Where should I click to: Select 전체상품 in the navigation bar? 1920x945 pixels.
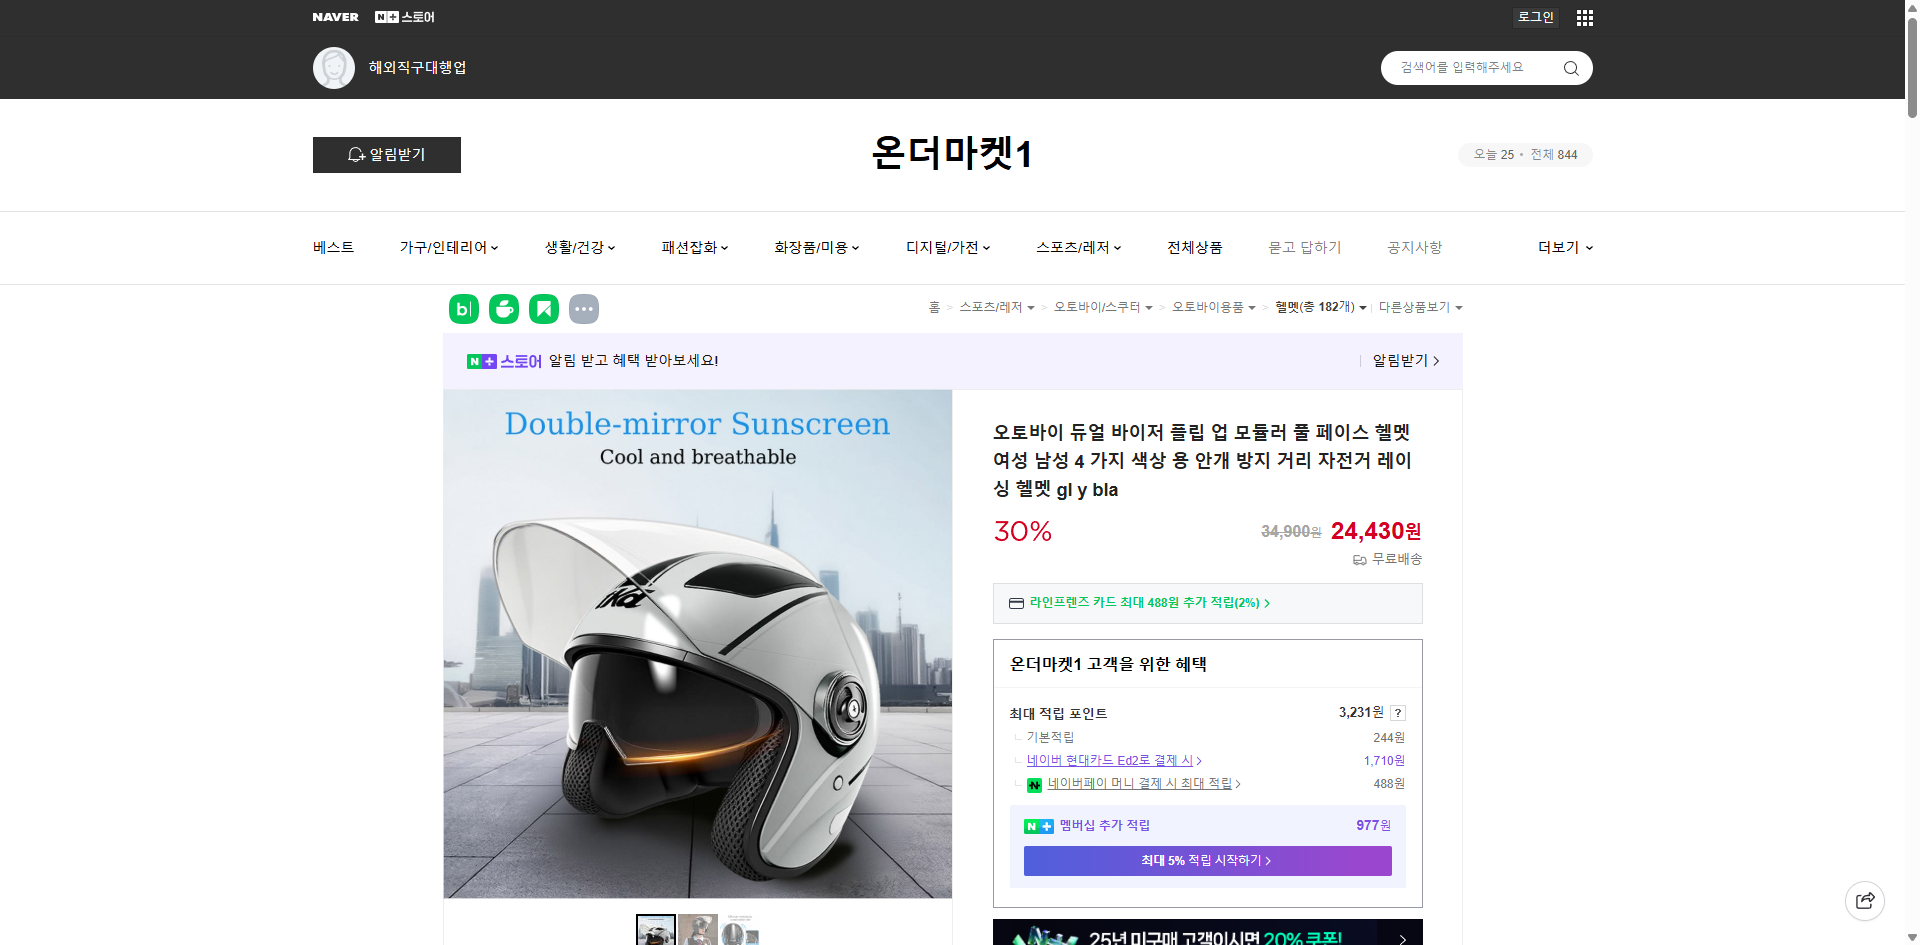pyautogui.click(x=1194, y=247)
